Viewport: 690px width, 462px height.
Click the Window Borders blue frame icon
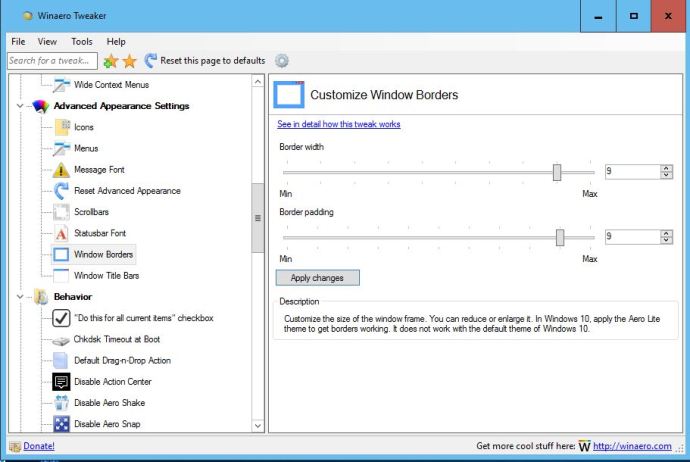click(61, 254)
